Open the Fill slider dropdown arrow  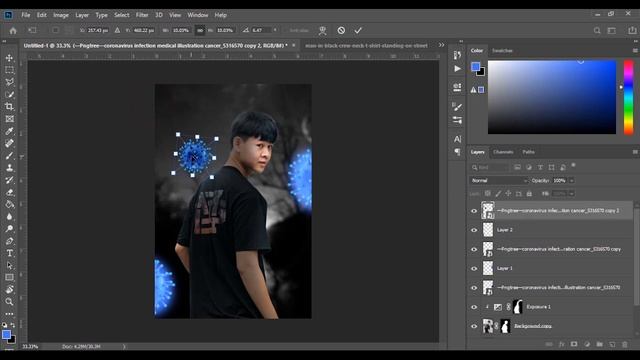point(571,193)
